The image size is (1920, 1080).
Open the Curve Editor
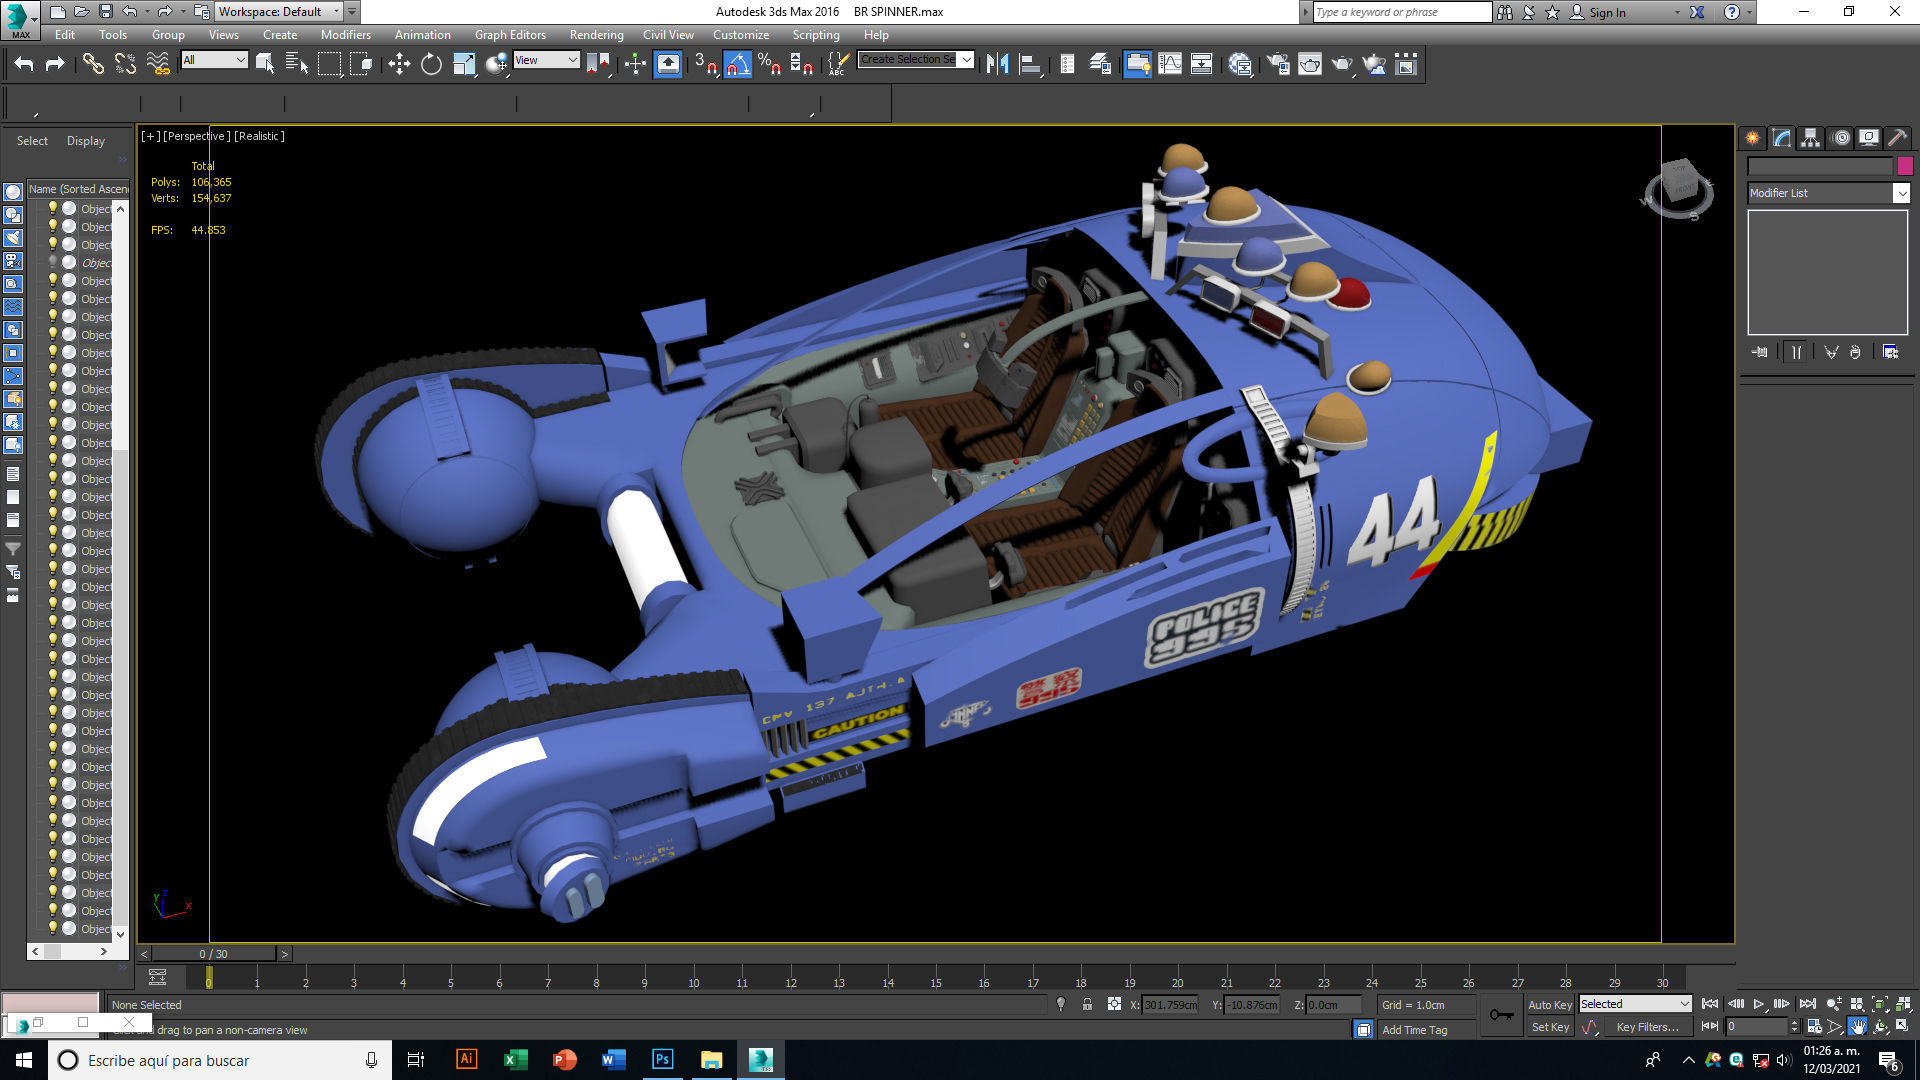click(x=1170, y=65)
